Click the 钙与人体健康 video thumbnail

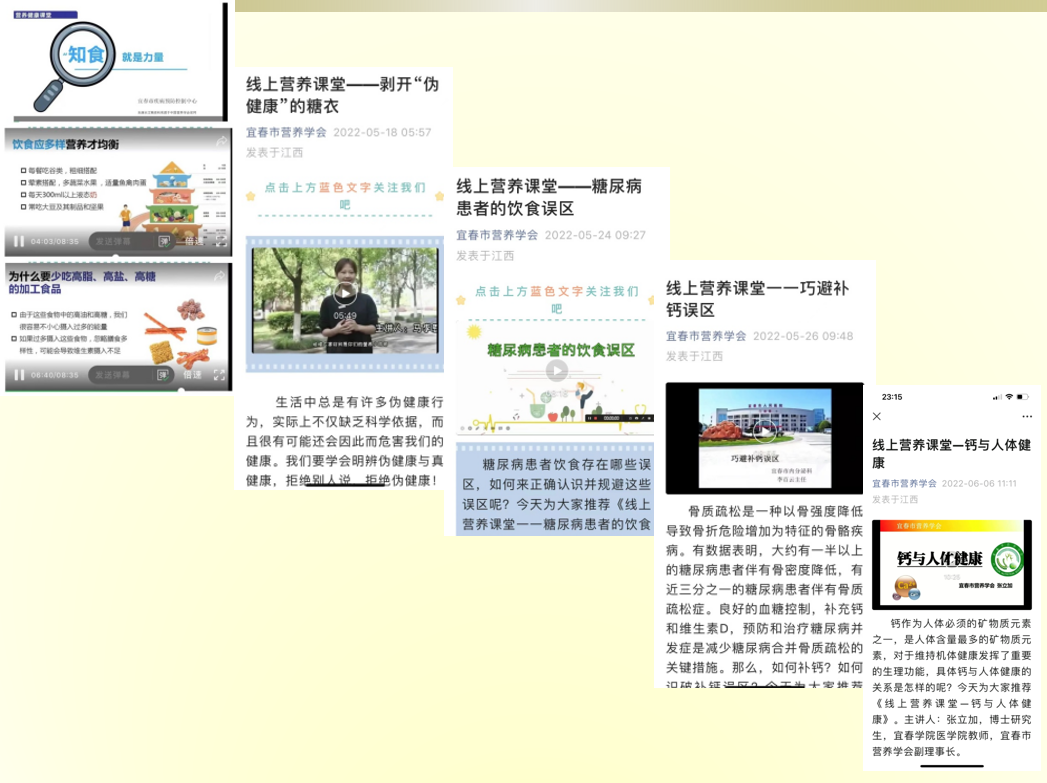pos(951,564)
